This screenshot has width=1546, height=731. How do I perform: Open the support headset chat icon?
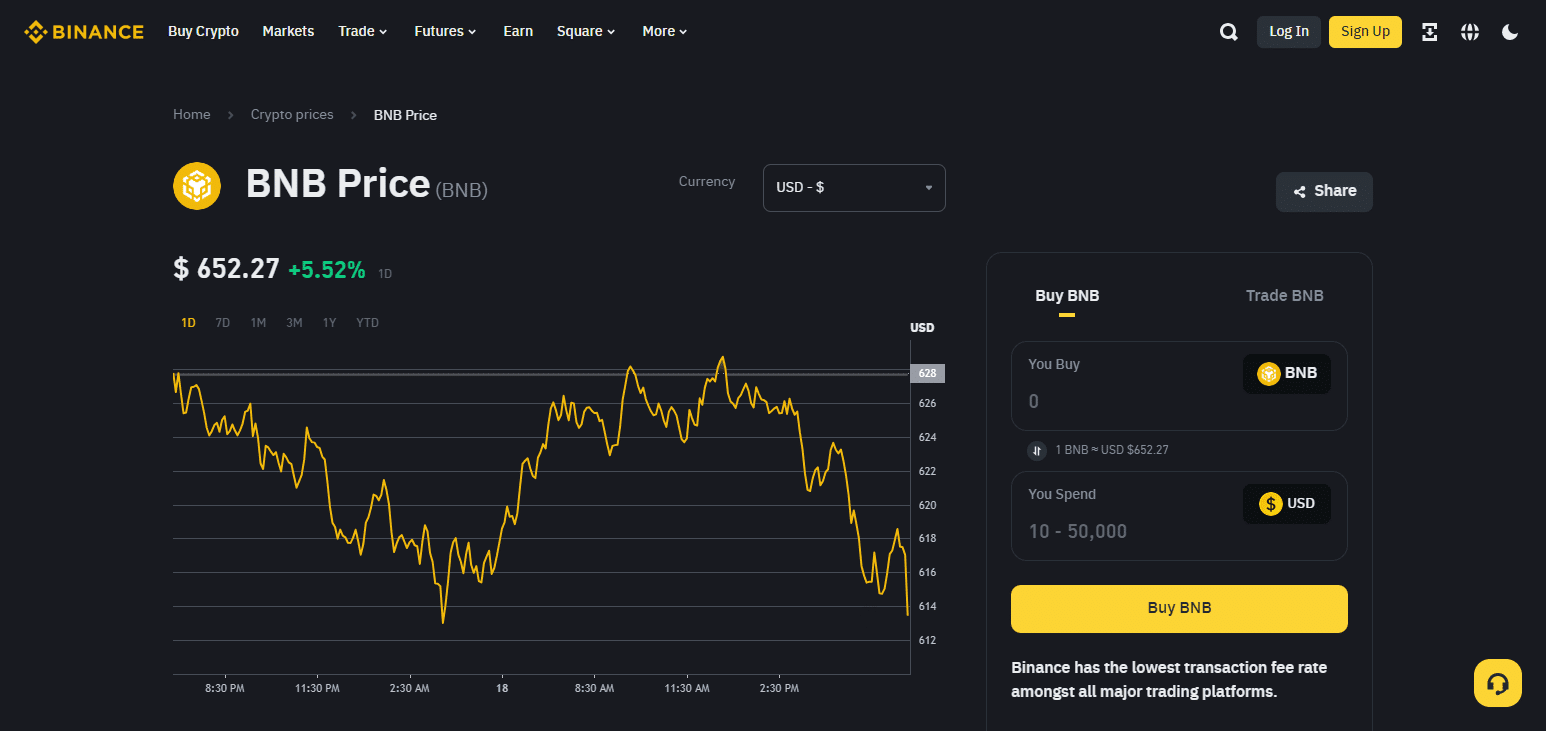pyautogui.click(x=1498, y=683)
